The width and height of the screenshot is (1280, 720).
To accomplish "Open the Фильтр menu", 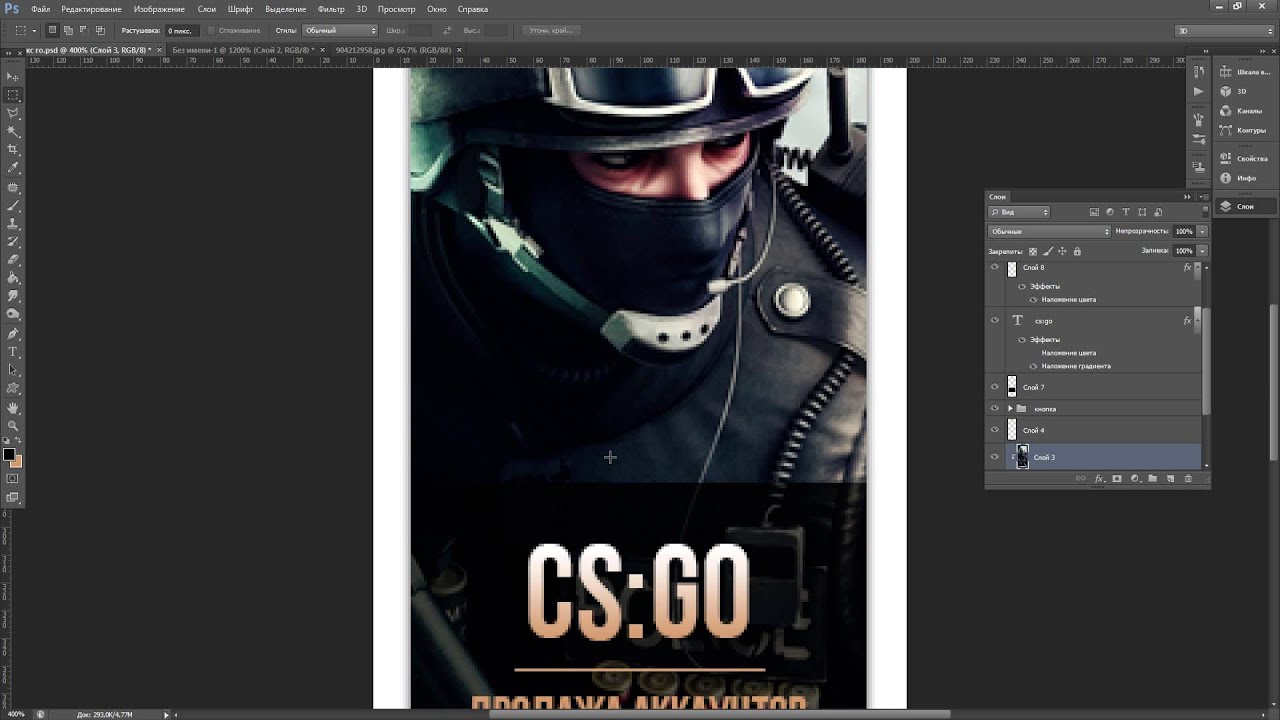I will click(331, 9).
